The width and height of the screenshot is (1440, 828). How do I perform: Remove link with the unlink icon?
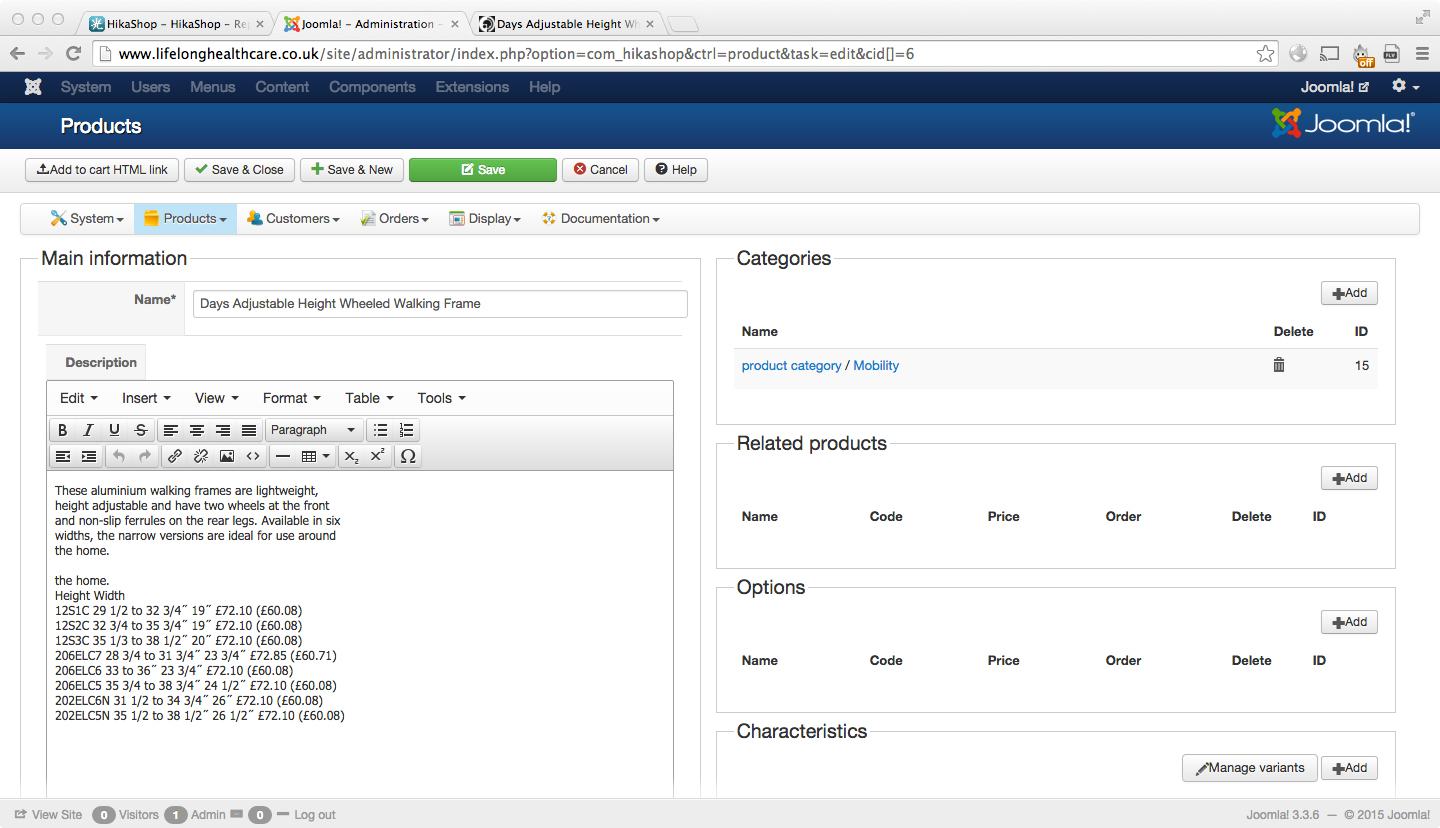pos(201,456)
